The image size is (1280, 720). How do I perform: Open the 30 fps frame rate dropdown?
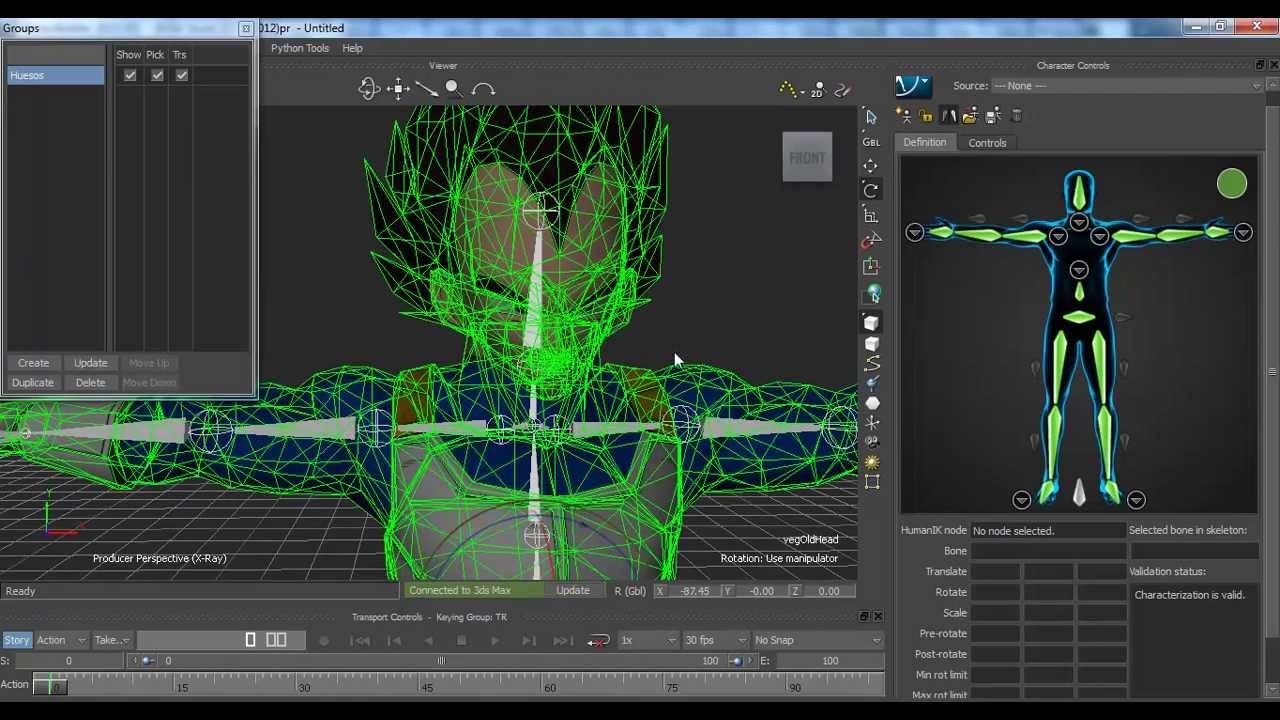tap(715, 640)
